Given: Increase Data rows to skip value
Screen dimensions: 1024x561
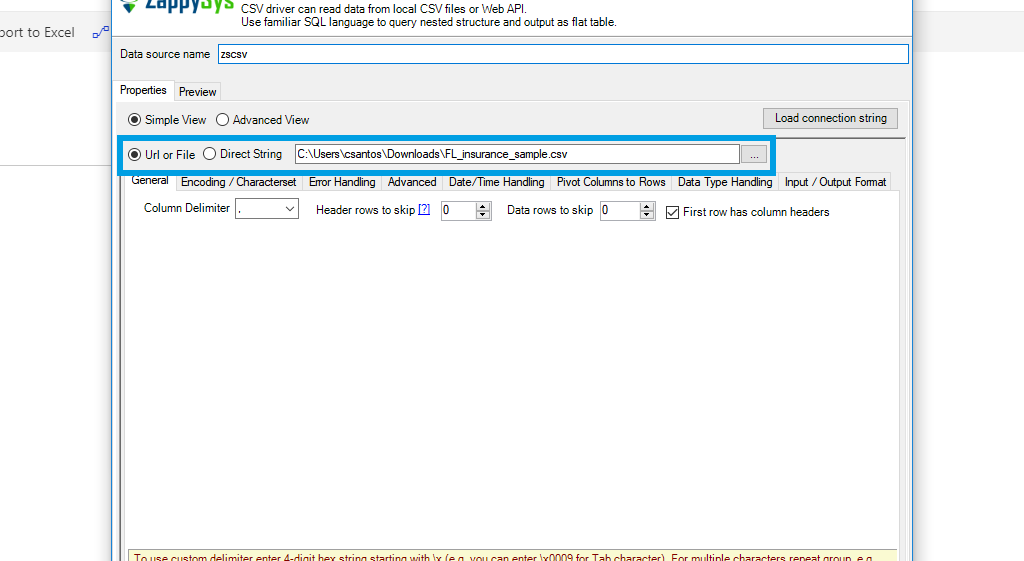Looking at the screenshot, I should coord(647,206).
